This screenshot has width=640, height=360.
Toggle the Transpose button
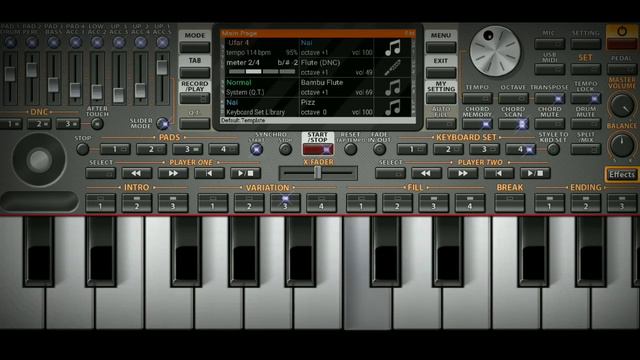tap(549, 98)
